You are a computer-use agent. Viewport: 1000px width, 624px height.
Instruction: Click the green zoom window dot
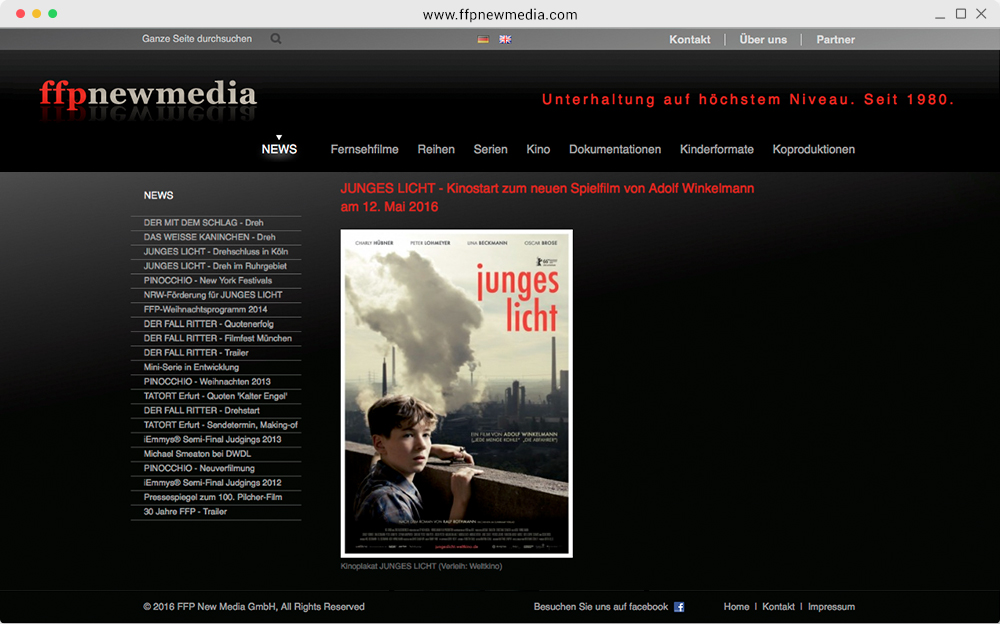point(52,13)
